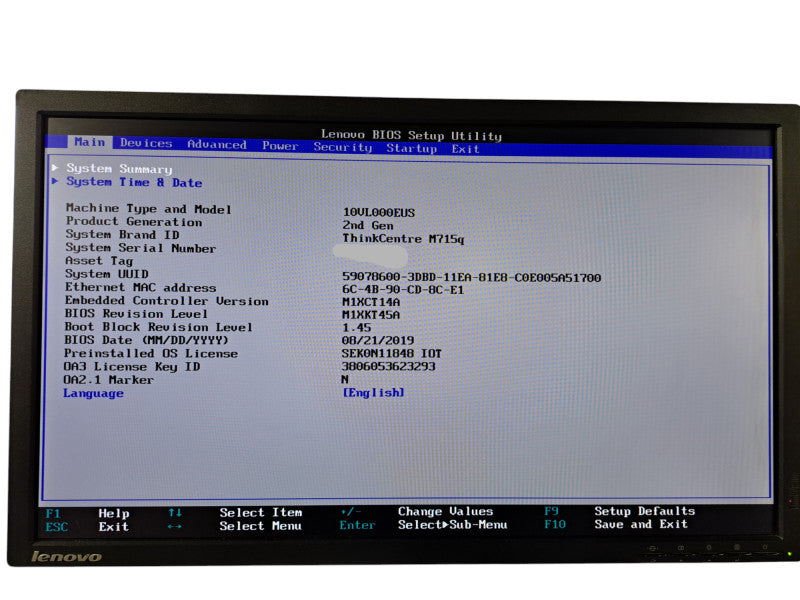
Task: Open the Advanced tab
Action: pos(217,144)
